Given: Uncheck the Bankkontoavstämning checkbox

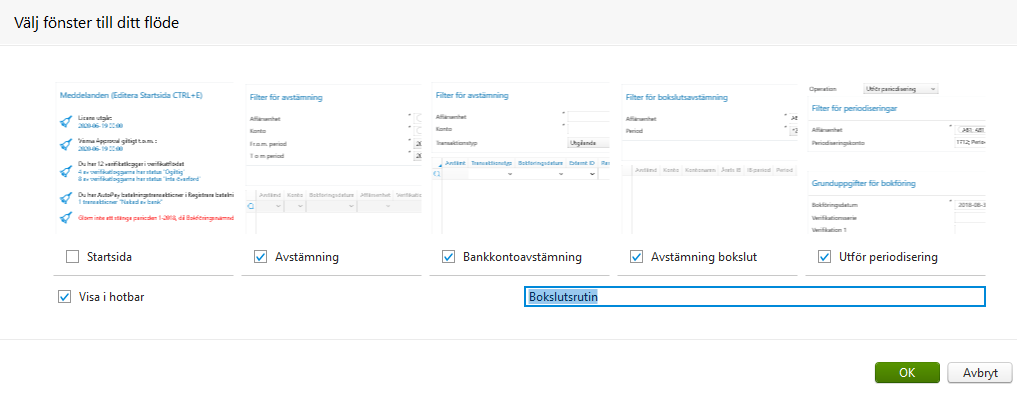Looking at the screenshot, I should click(448, 257).
